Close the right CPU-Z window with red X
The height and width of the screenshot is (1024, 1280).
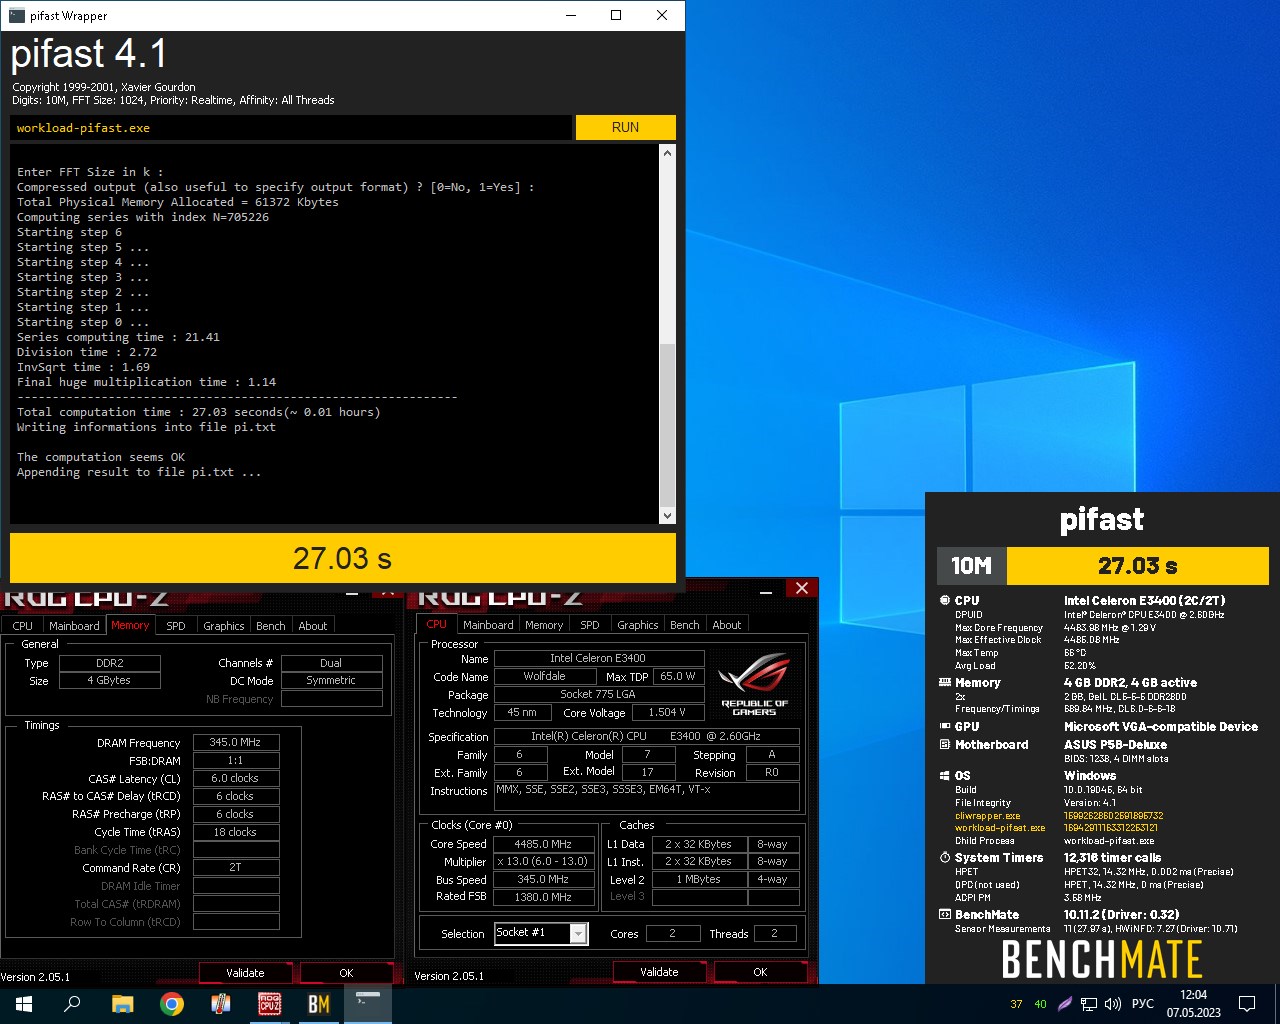pyautogui.click(x=801, y=588)
